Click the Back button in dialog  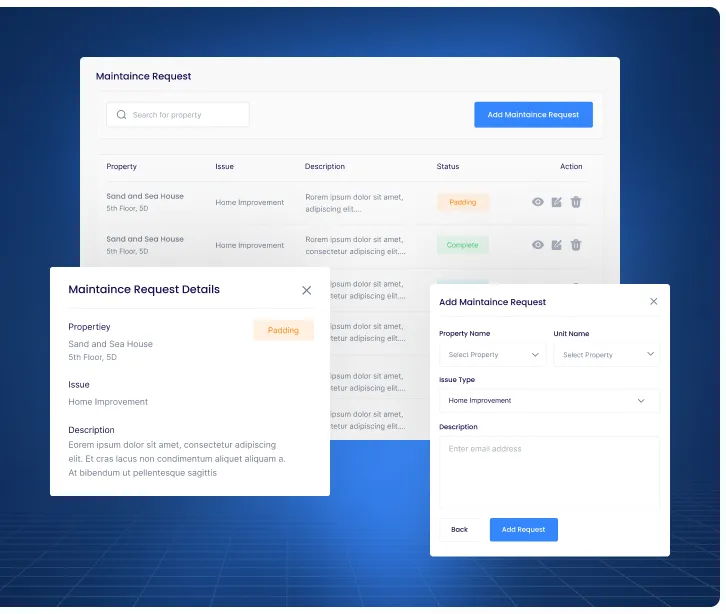[x=459, y=529]
